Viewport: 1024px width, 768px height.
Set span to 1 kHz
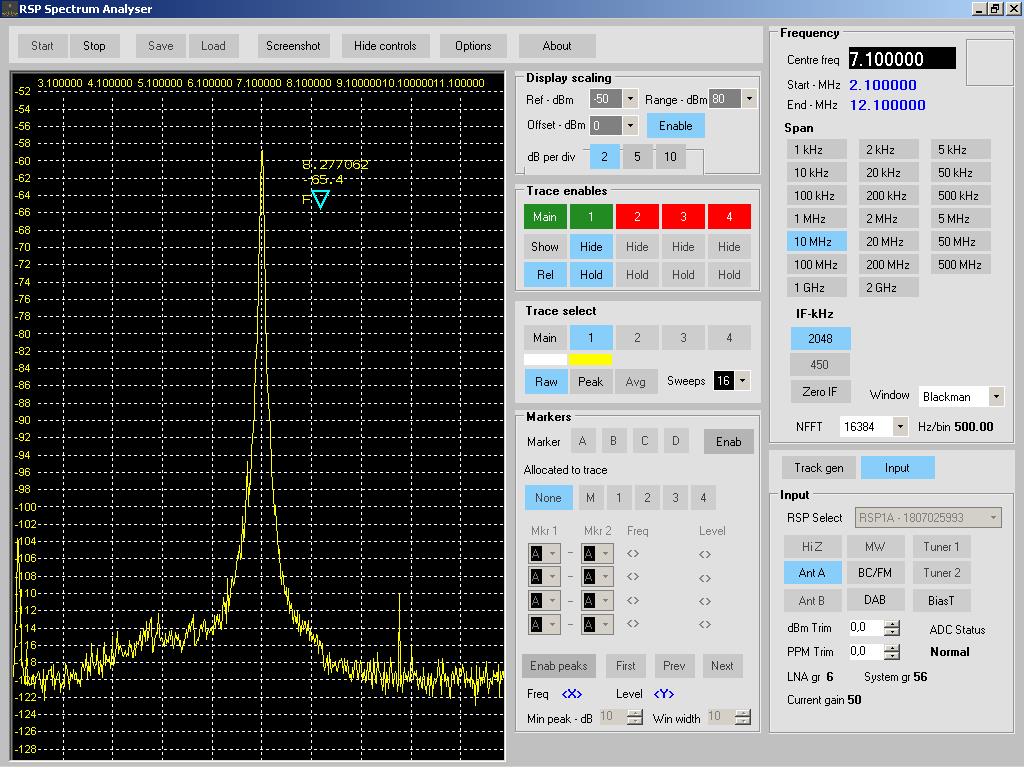coord(816,150)
